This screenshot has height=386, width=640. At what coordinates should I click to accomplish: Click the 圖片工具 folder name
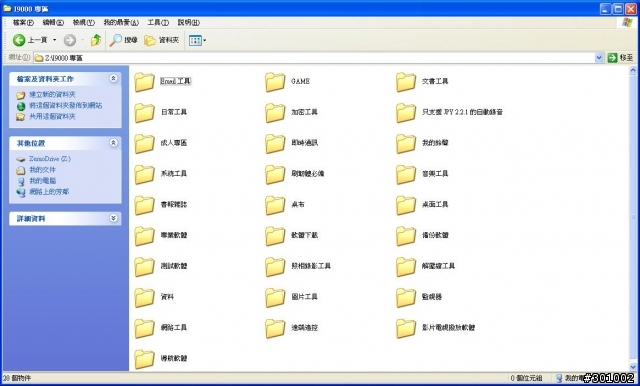coord(304,297)
